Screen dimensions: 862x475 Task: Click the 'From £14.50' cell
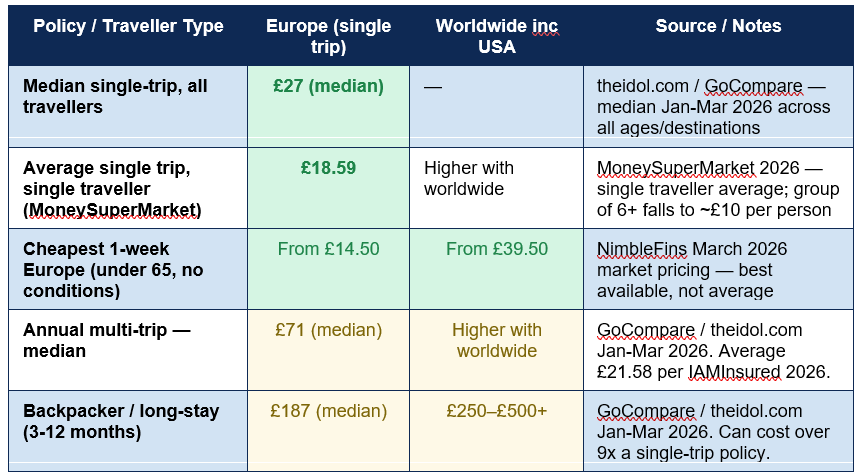(328, 269)
